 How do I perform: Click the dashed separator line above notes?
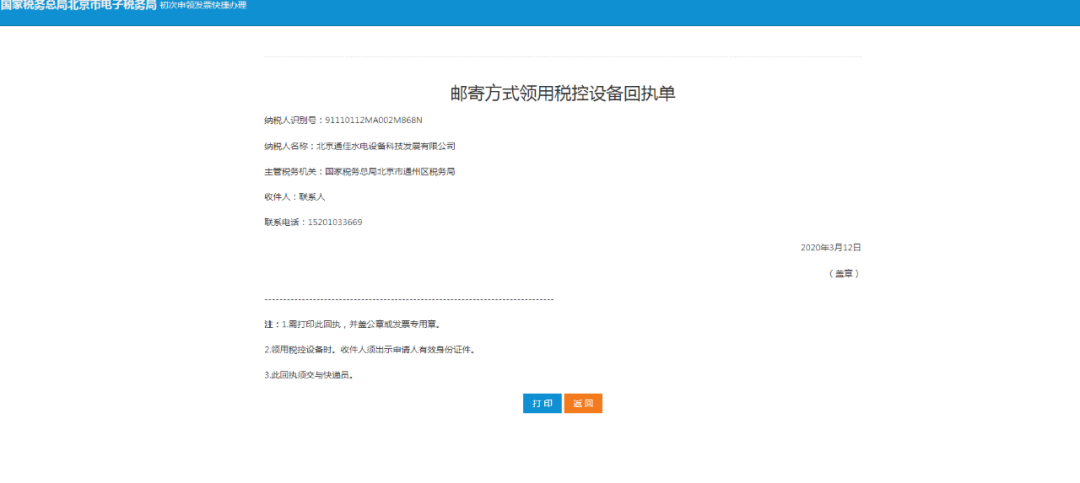point(408,299)
